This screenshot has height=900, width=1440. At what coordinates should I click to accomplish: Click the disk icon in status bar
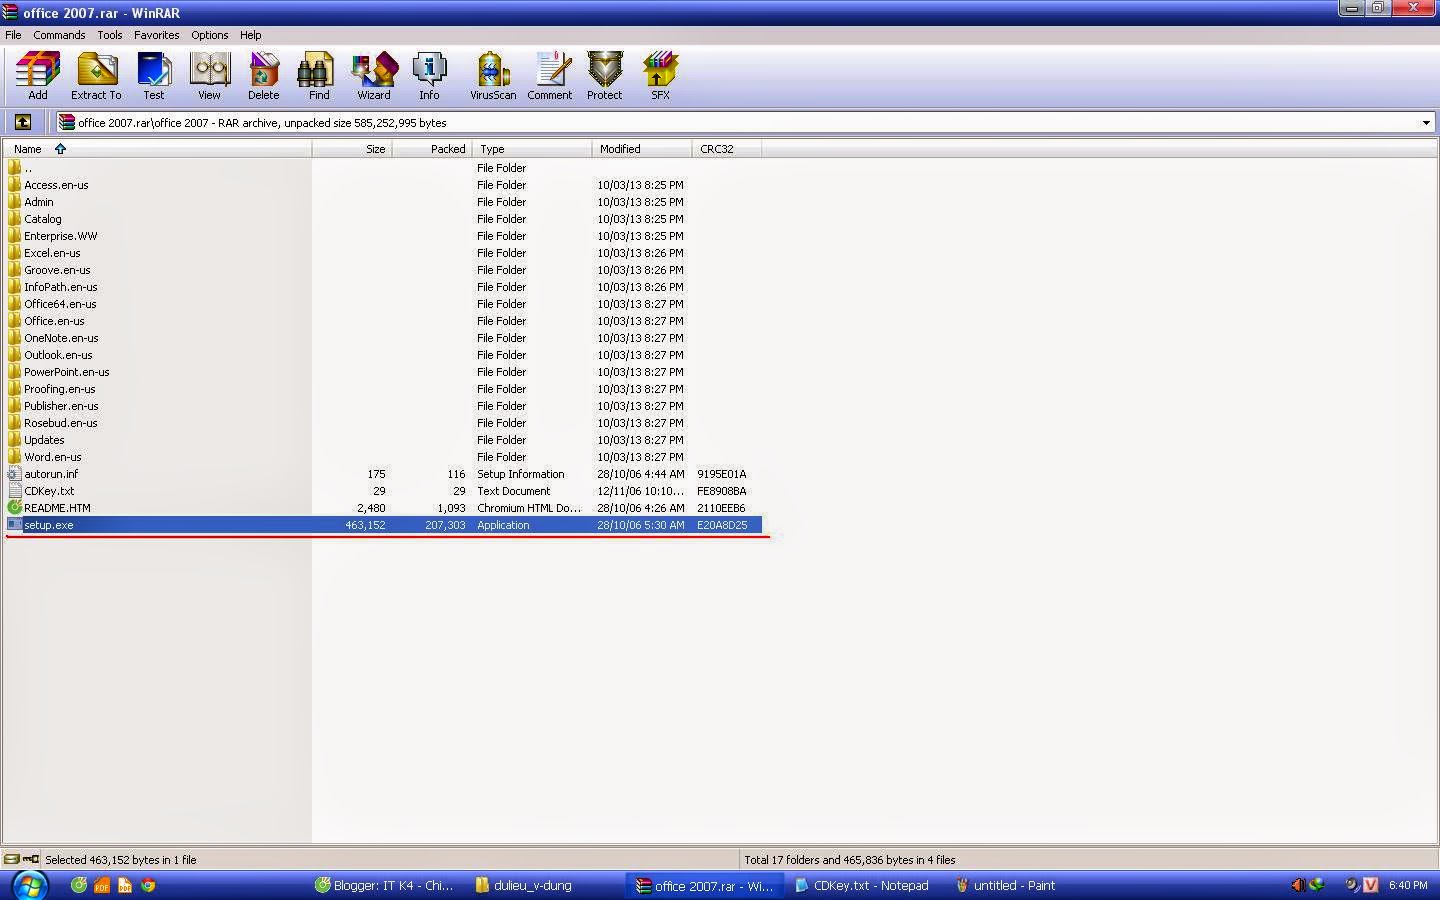tap(11, 859)
